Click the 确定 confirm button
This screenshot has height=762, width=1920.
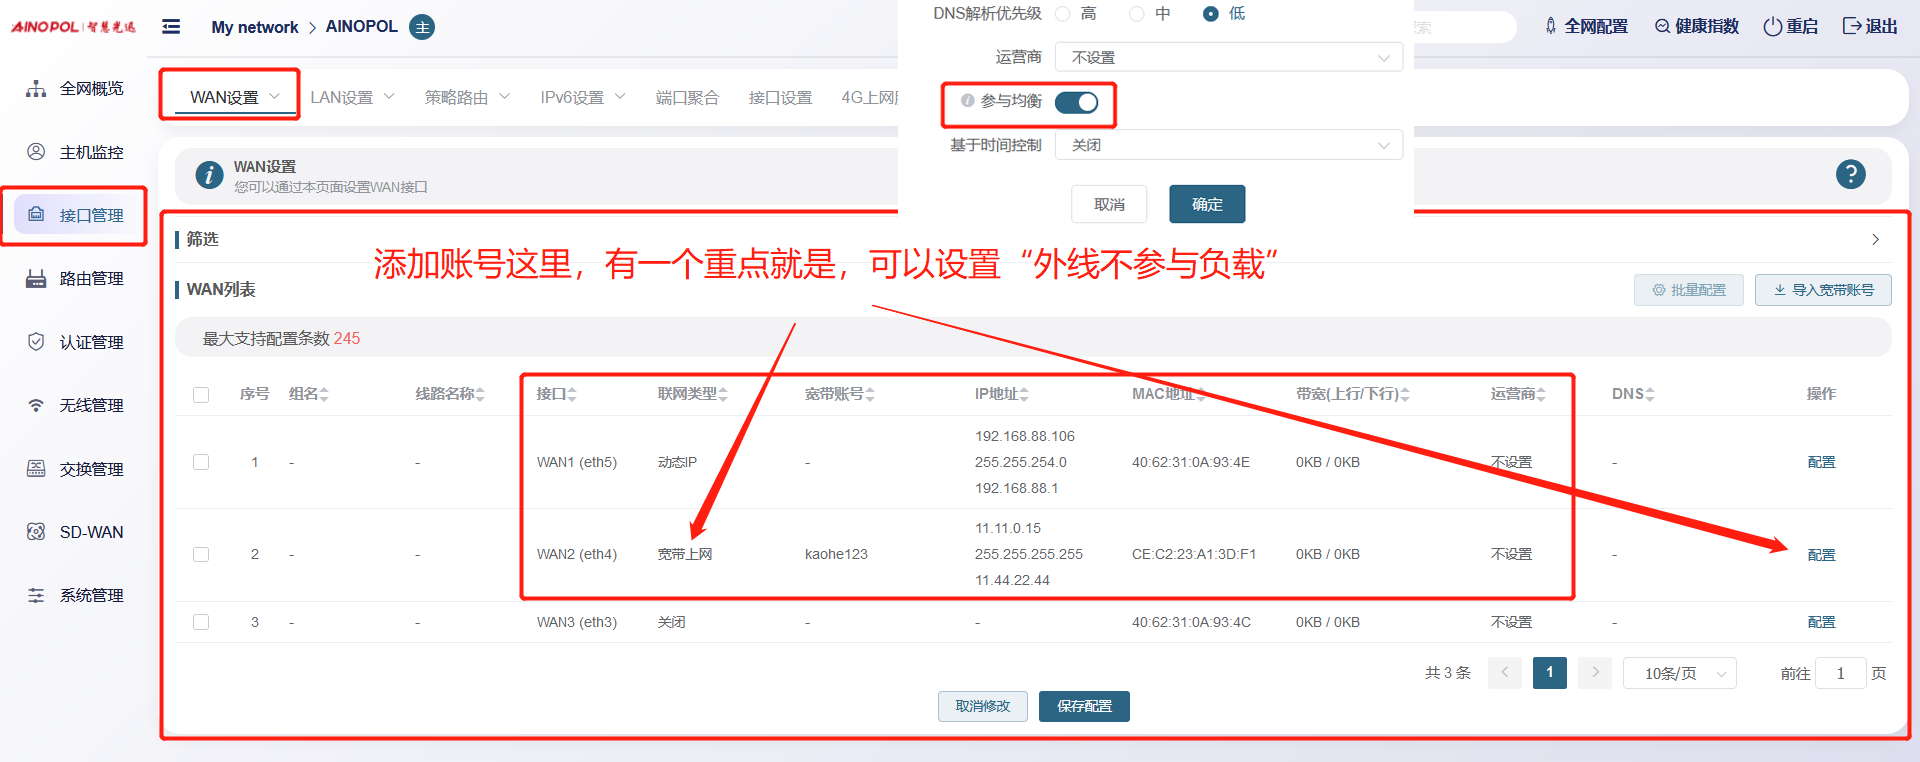click(1206, 204)
